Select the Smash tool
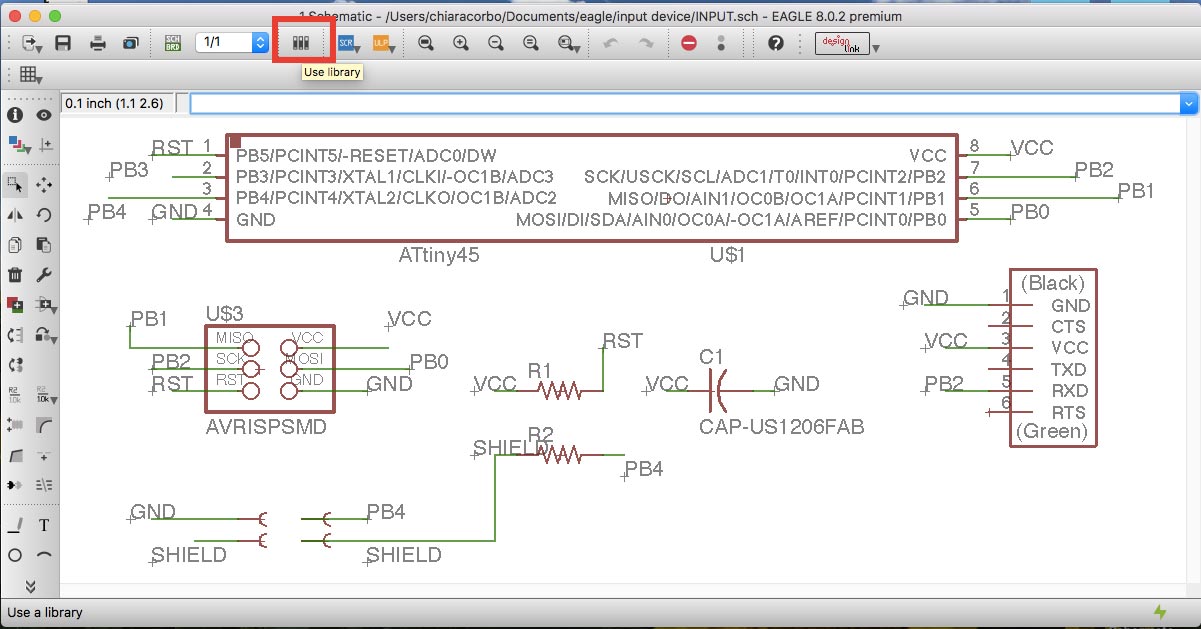 (15, 425)
